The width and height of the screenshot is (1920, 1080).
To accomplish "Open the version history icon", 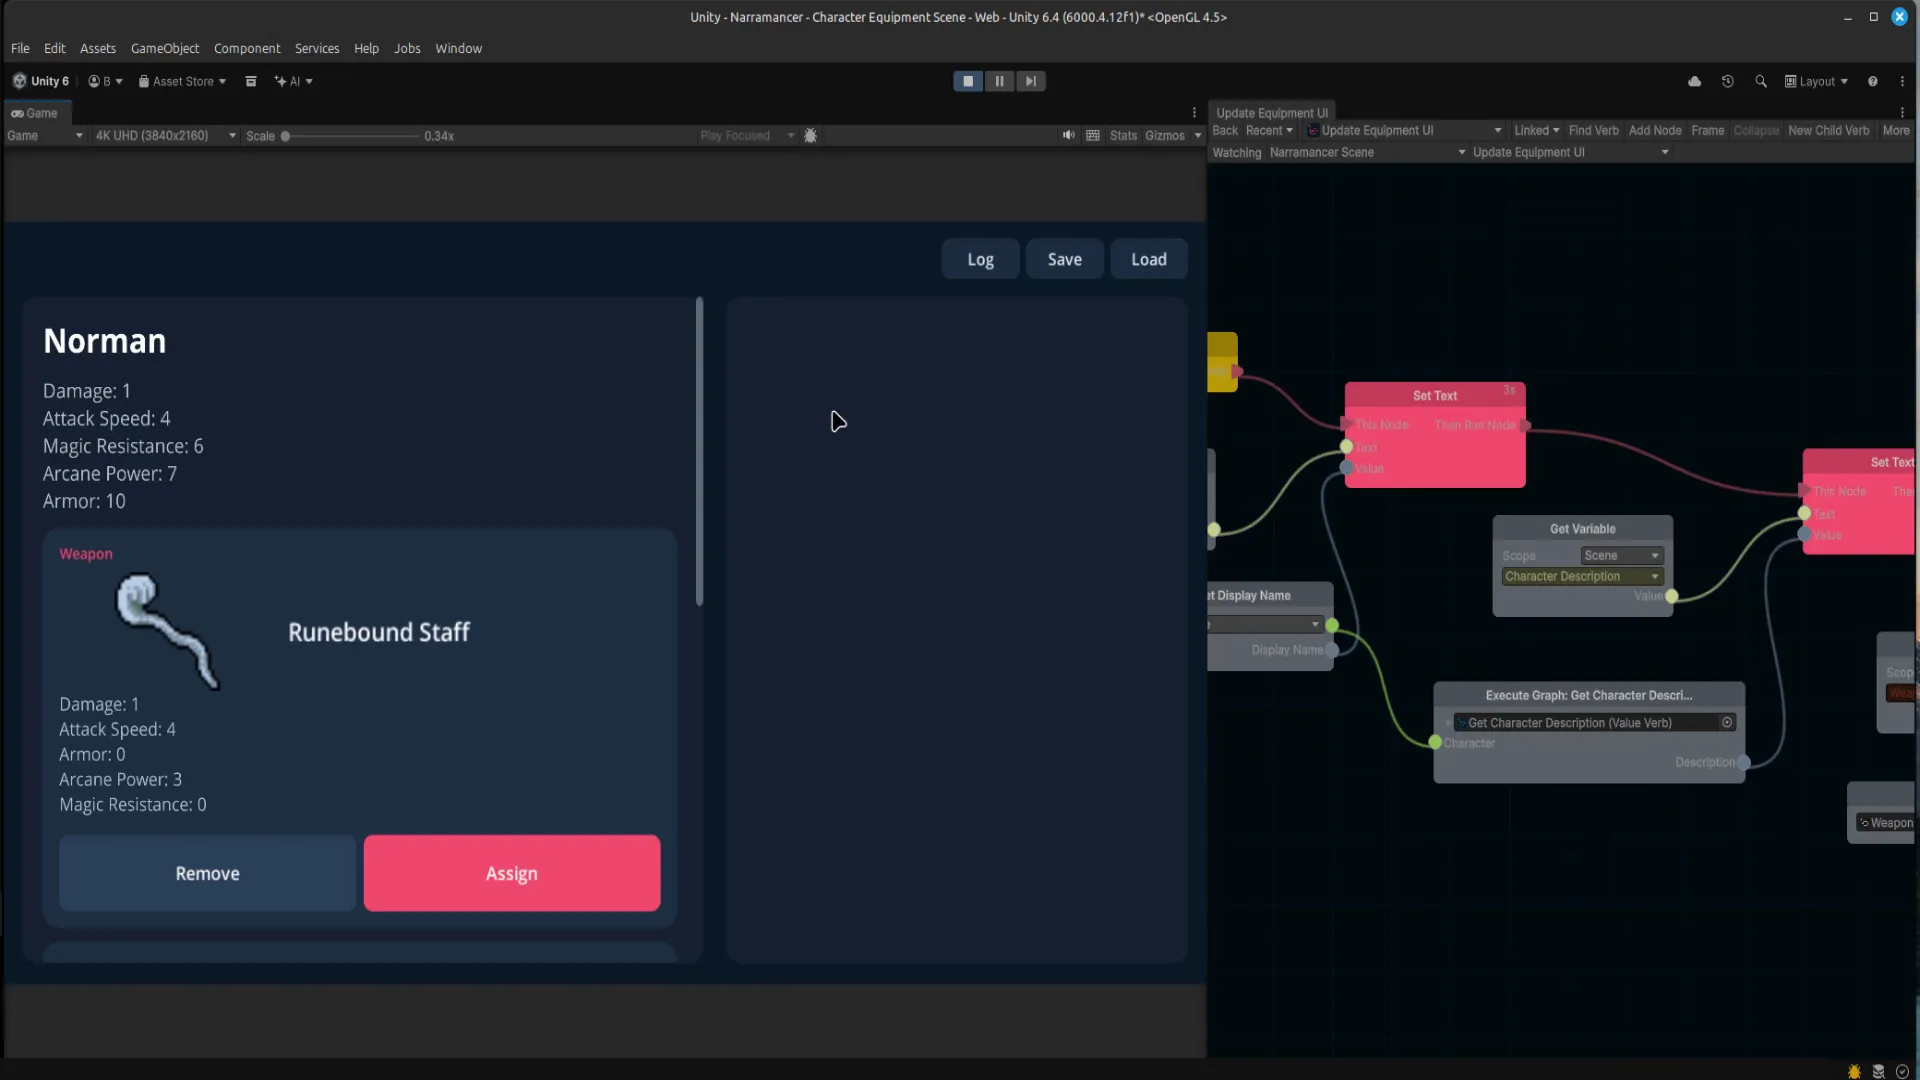I will click(1727, 81).
